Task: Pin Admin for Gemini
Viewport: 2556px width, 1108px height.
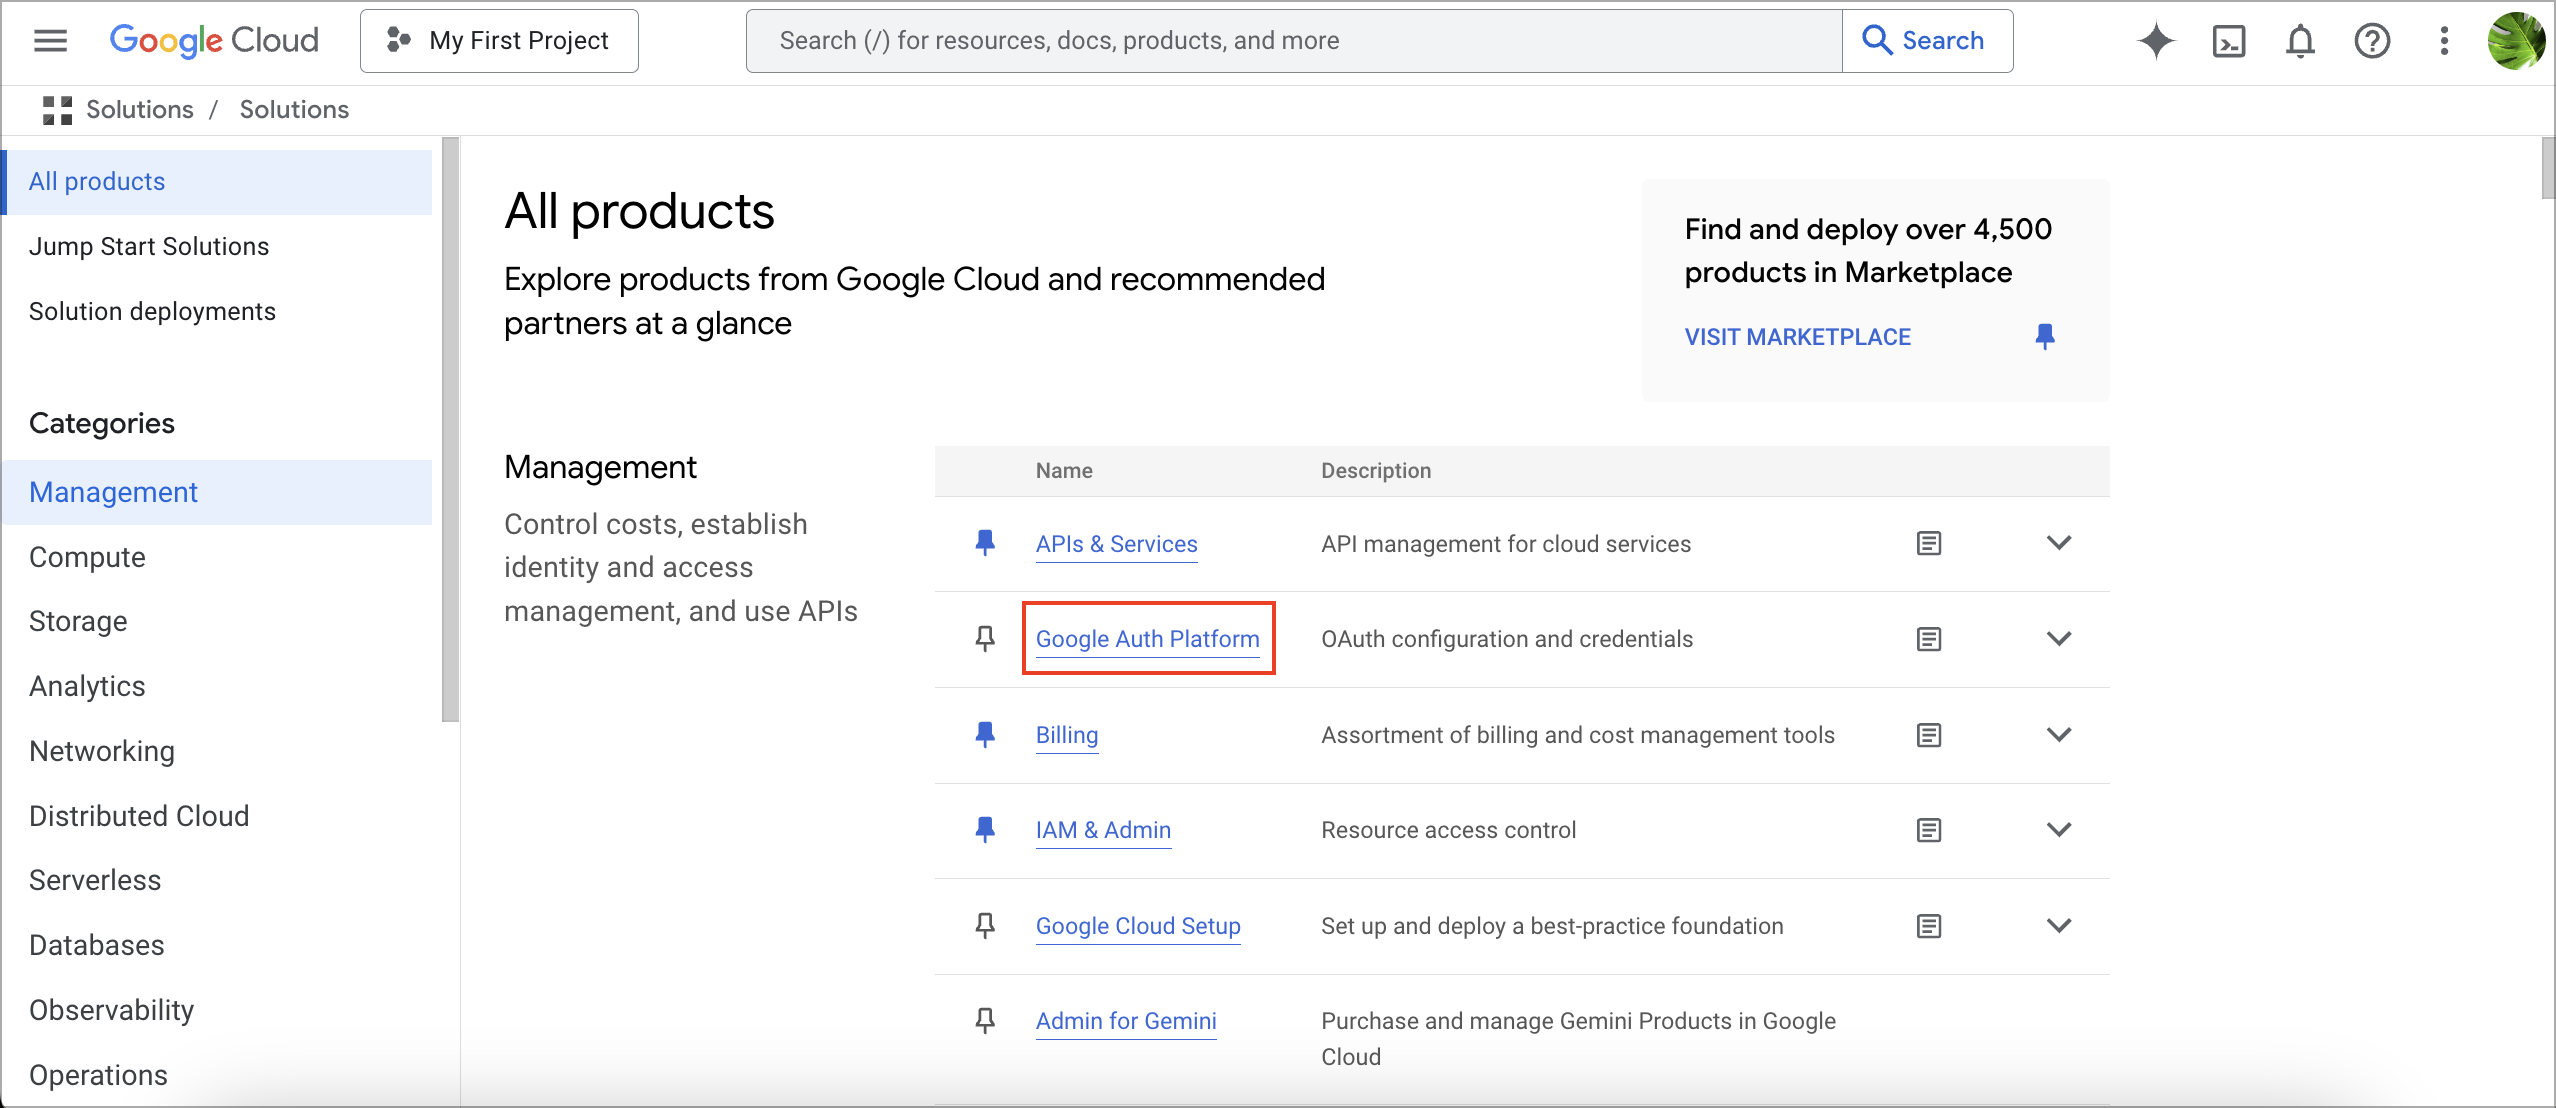Action: pos(985,1021)
